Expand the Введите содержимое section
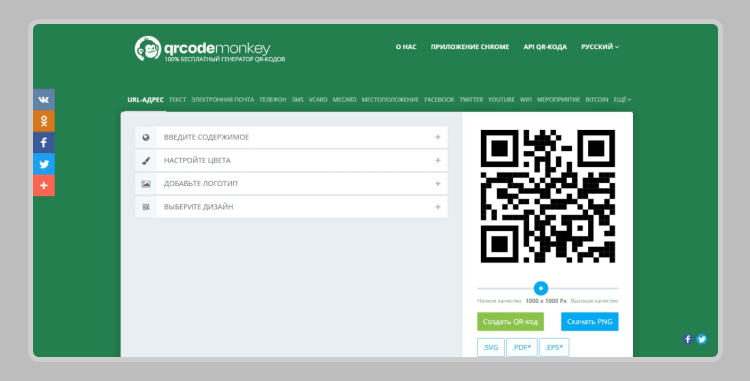Image resolution: width=750 pixels, height=381 pixels. (291, 137)
